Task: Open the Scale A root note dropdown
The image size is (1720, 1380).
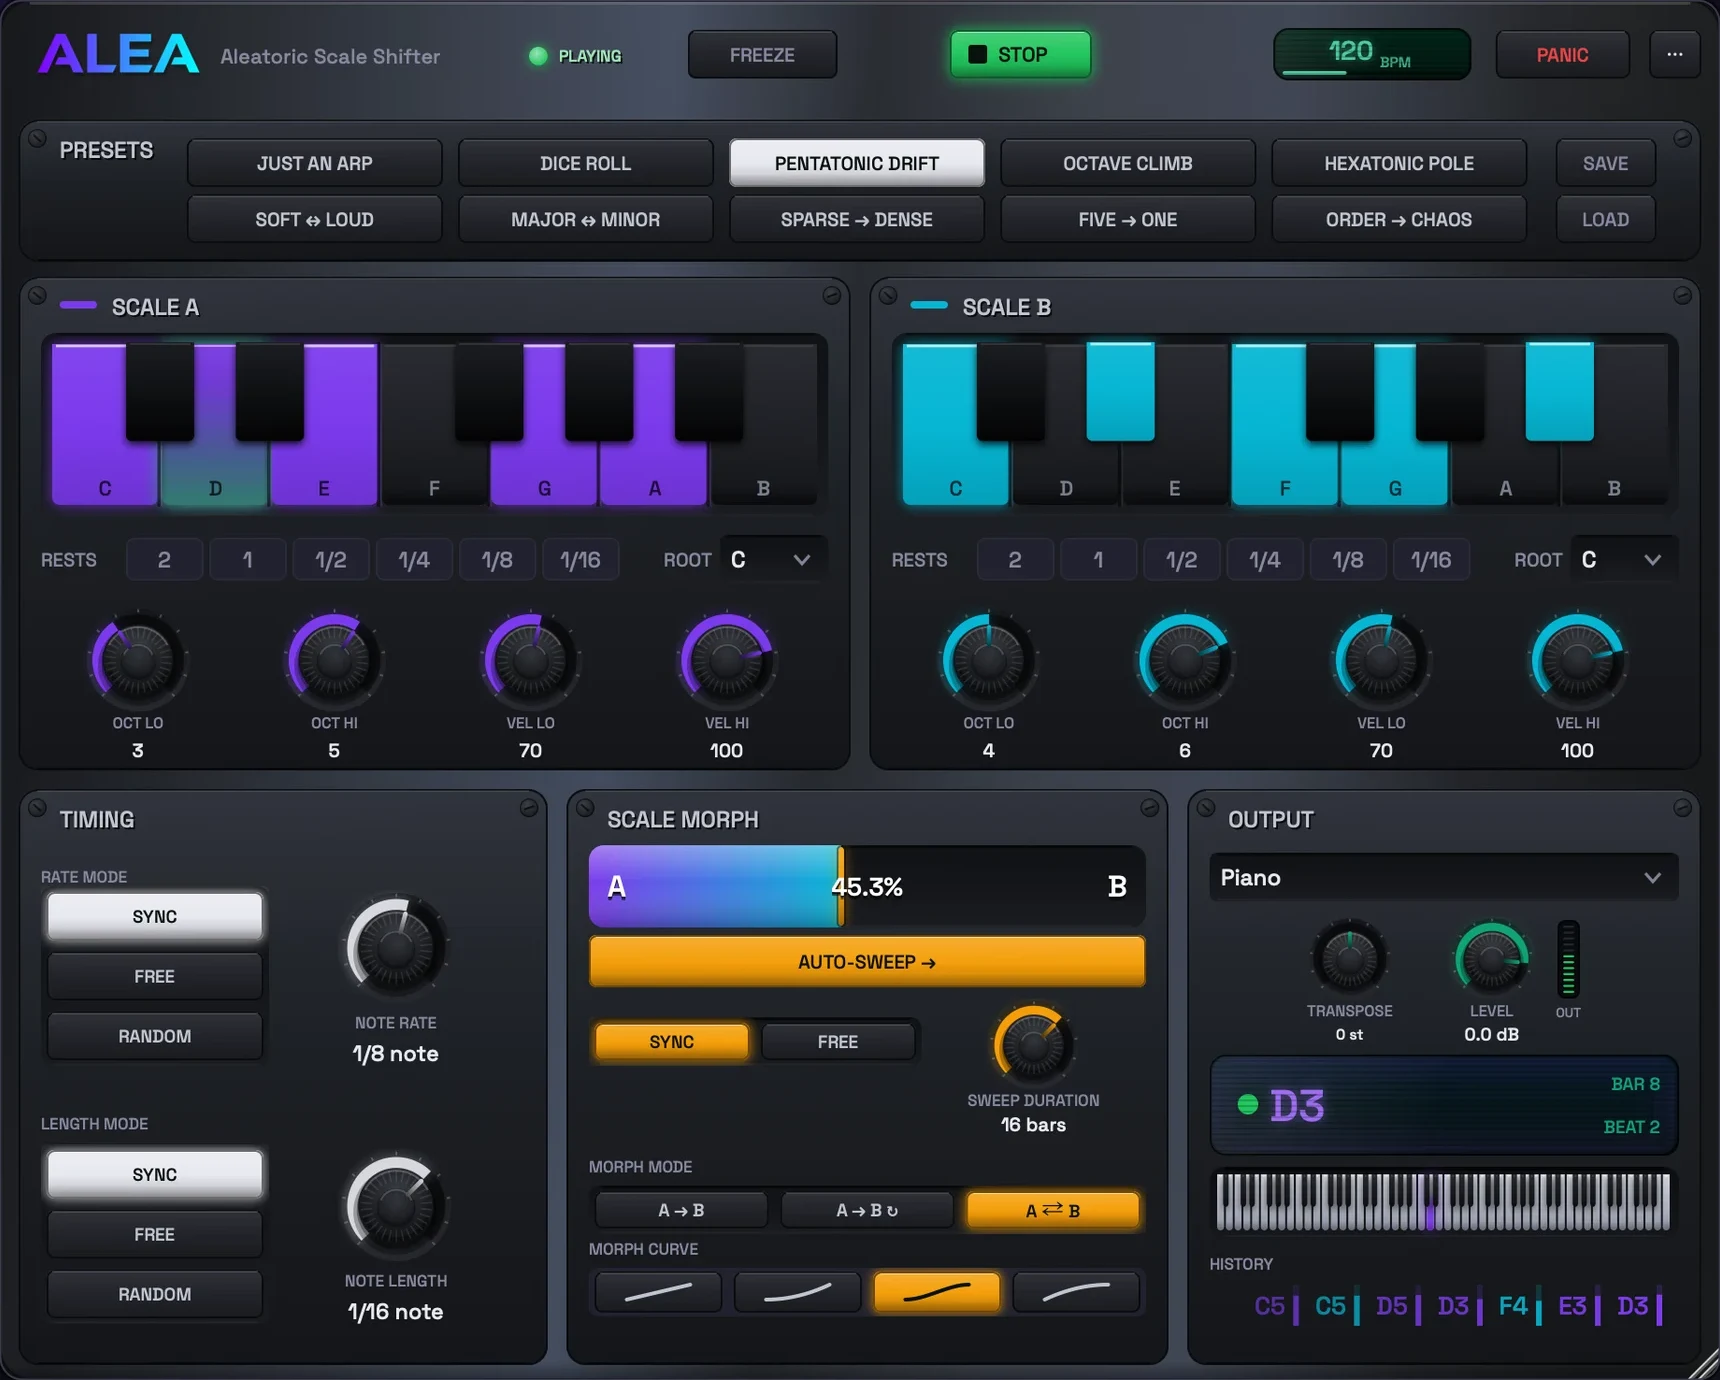Action: 772,560
